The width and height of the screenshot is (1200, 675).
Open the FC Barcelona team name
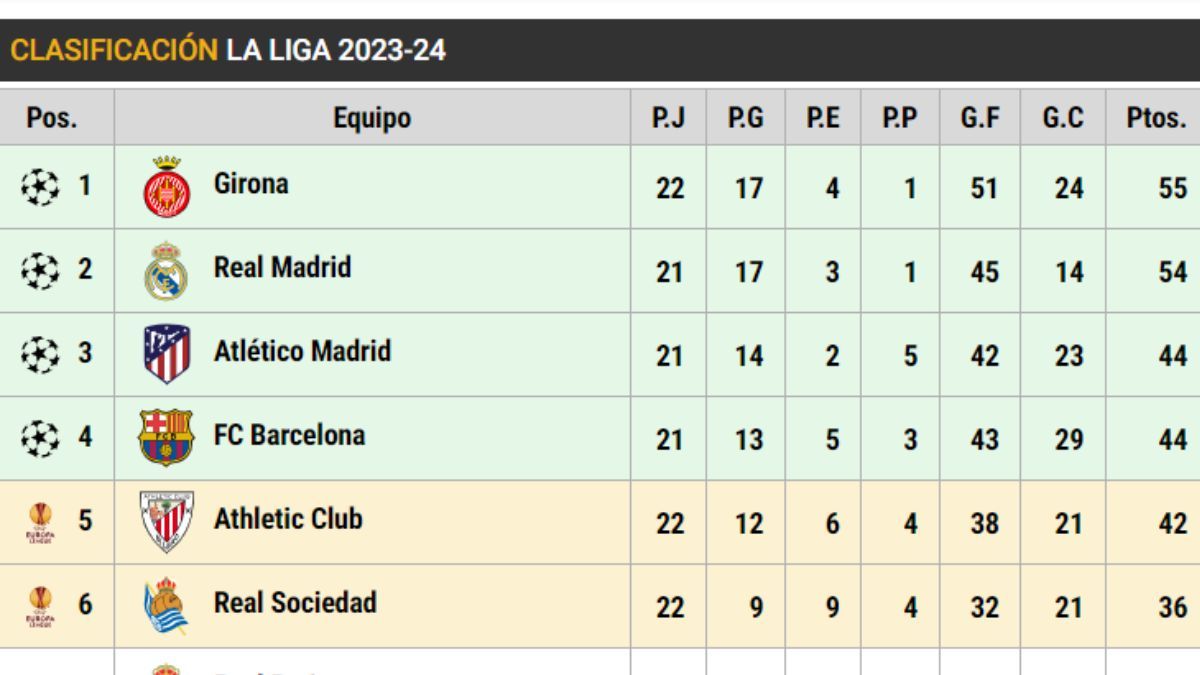pos(289,435)
